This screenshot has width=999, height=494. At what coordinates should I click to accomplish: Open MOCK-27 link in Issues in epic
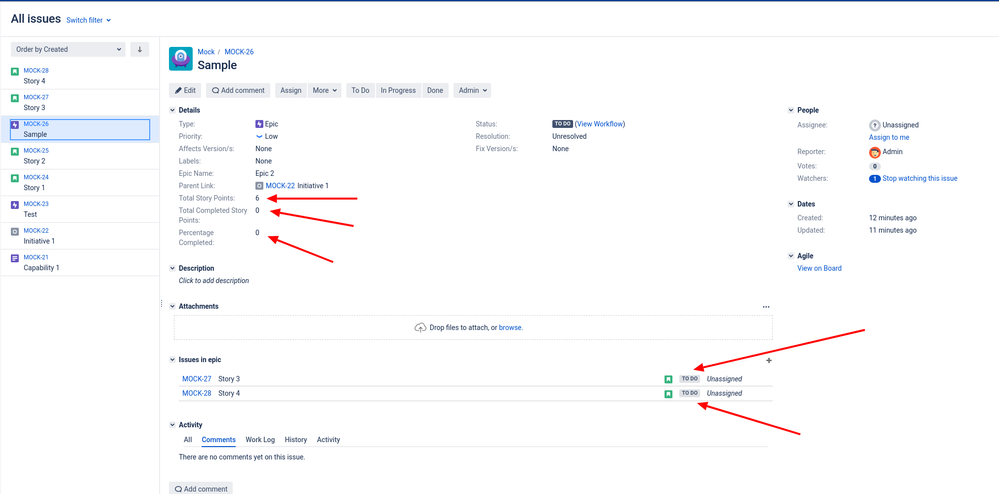197,379
